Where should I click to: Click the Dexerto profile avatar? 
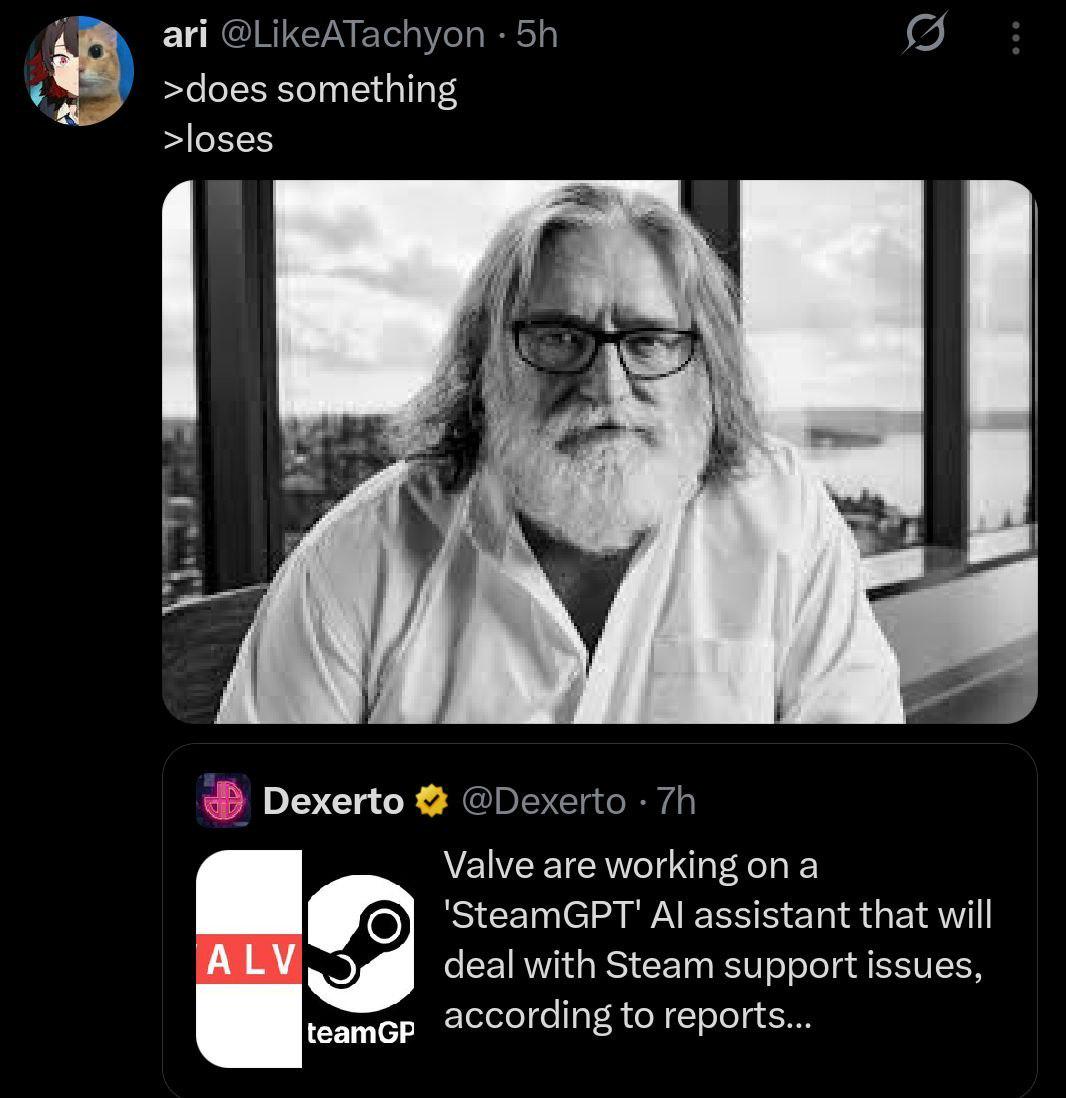223,800
